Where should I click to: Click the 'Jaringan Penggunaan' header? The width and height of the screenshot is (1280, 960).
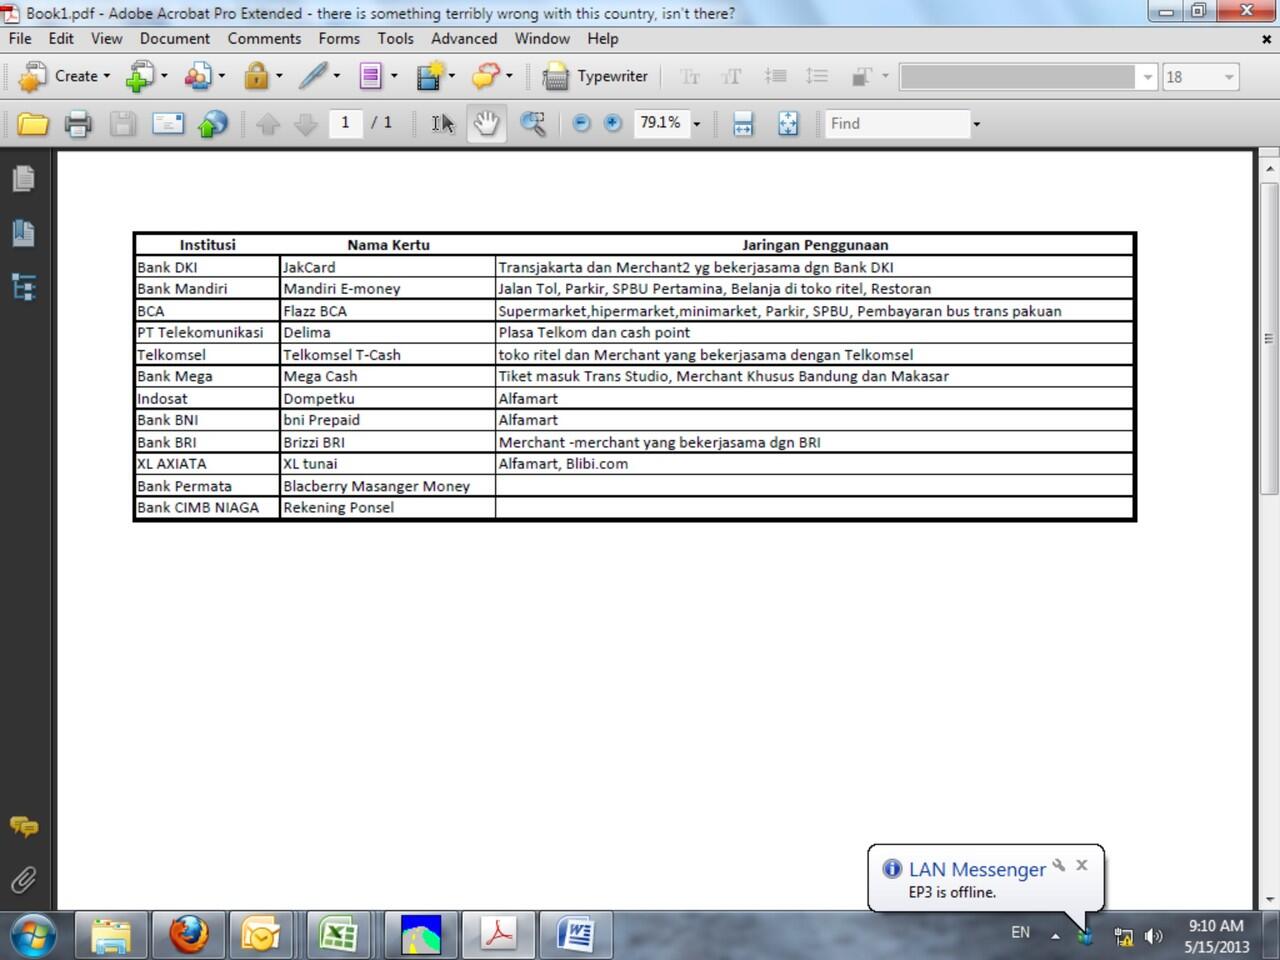coord(815,245)
